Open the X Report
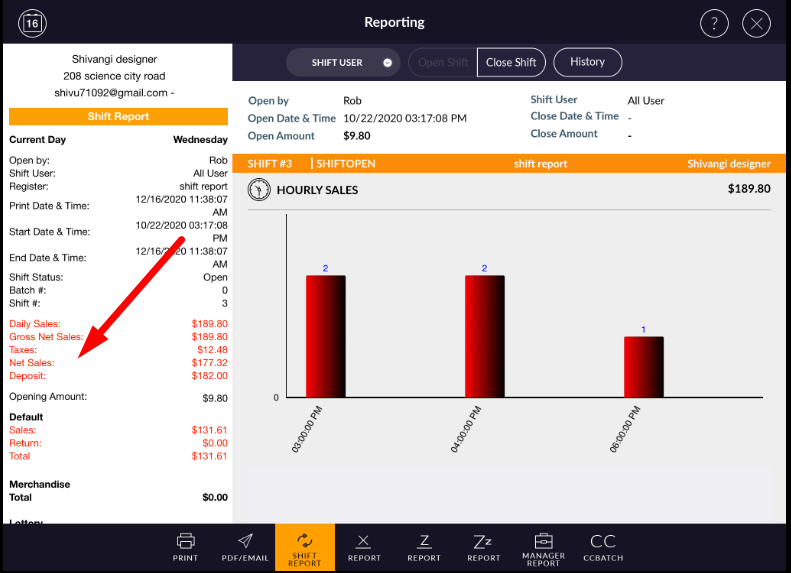This screenshot has height=573, width=791. pos(363,546)
